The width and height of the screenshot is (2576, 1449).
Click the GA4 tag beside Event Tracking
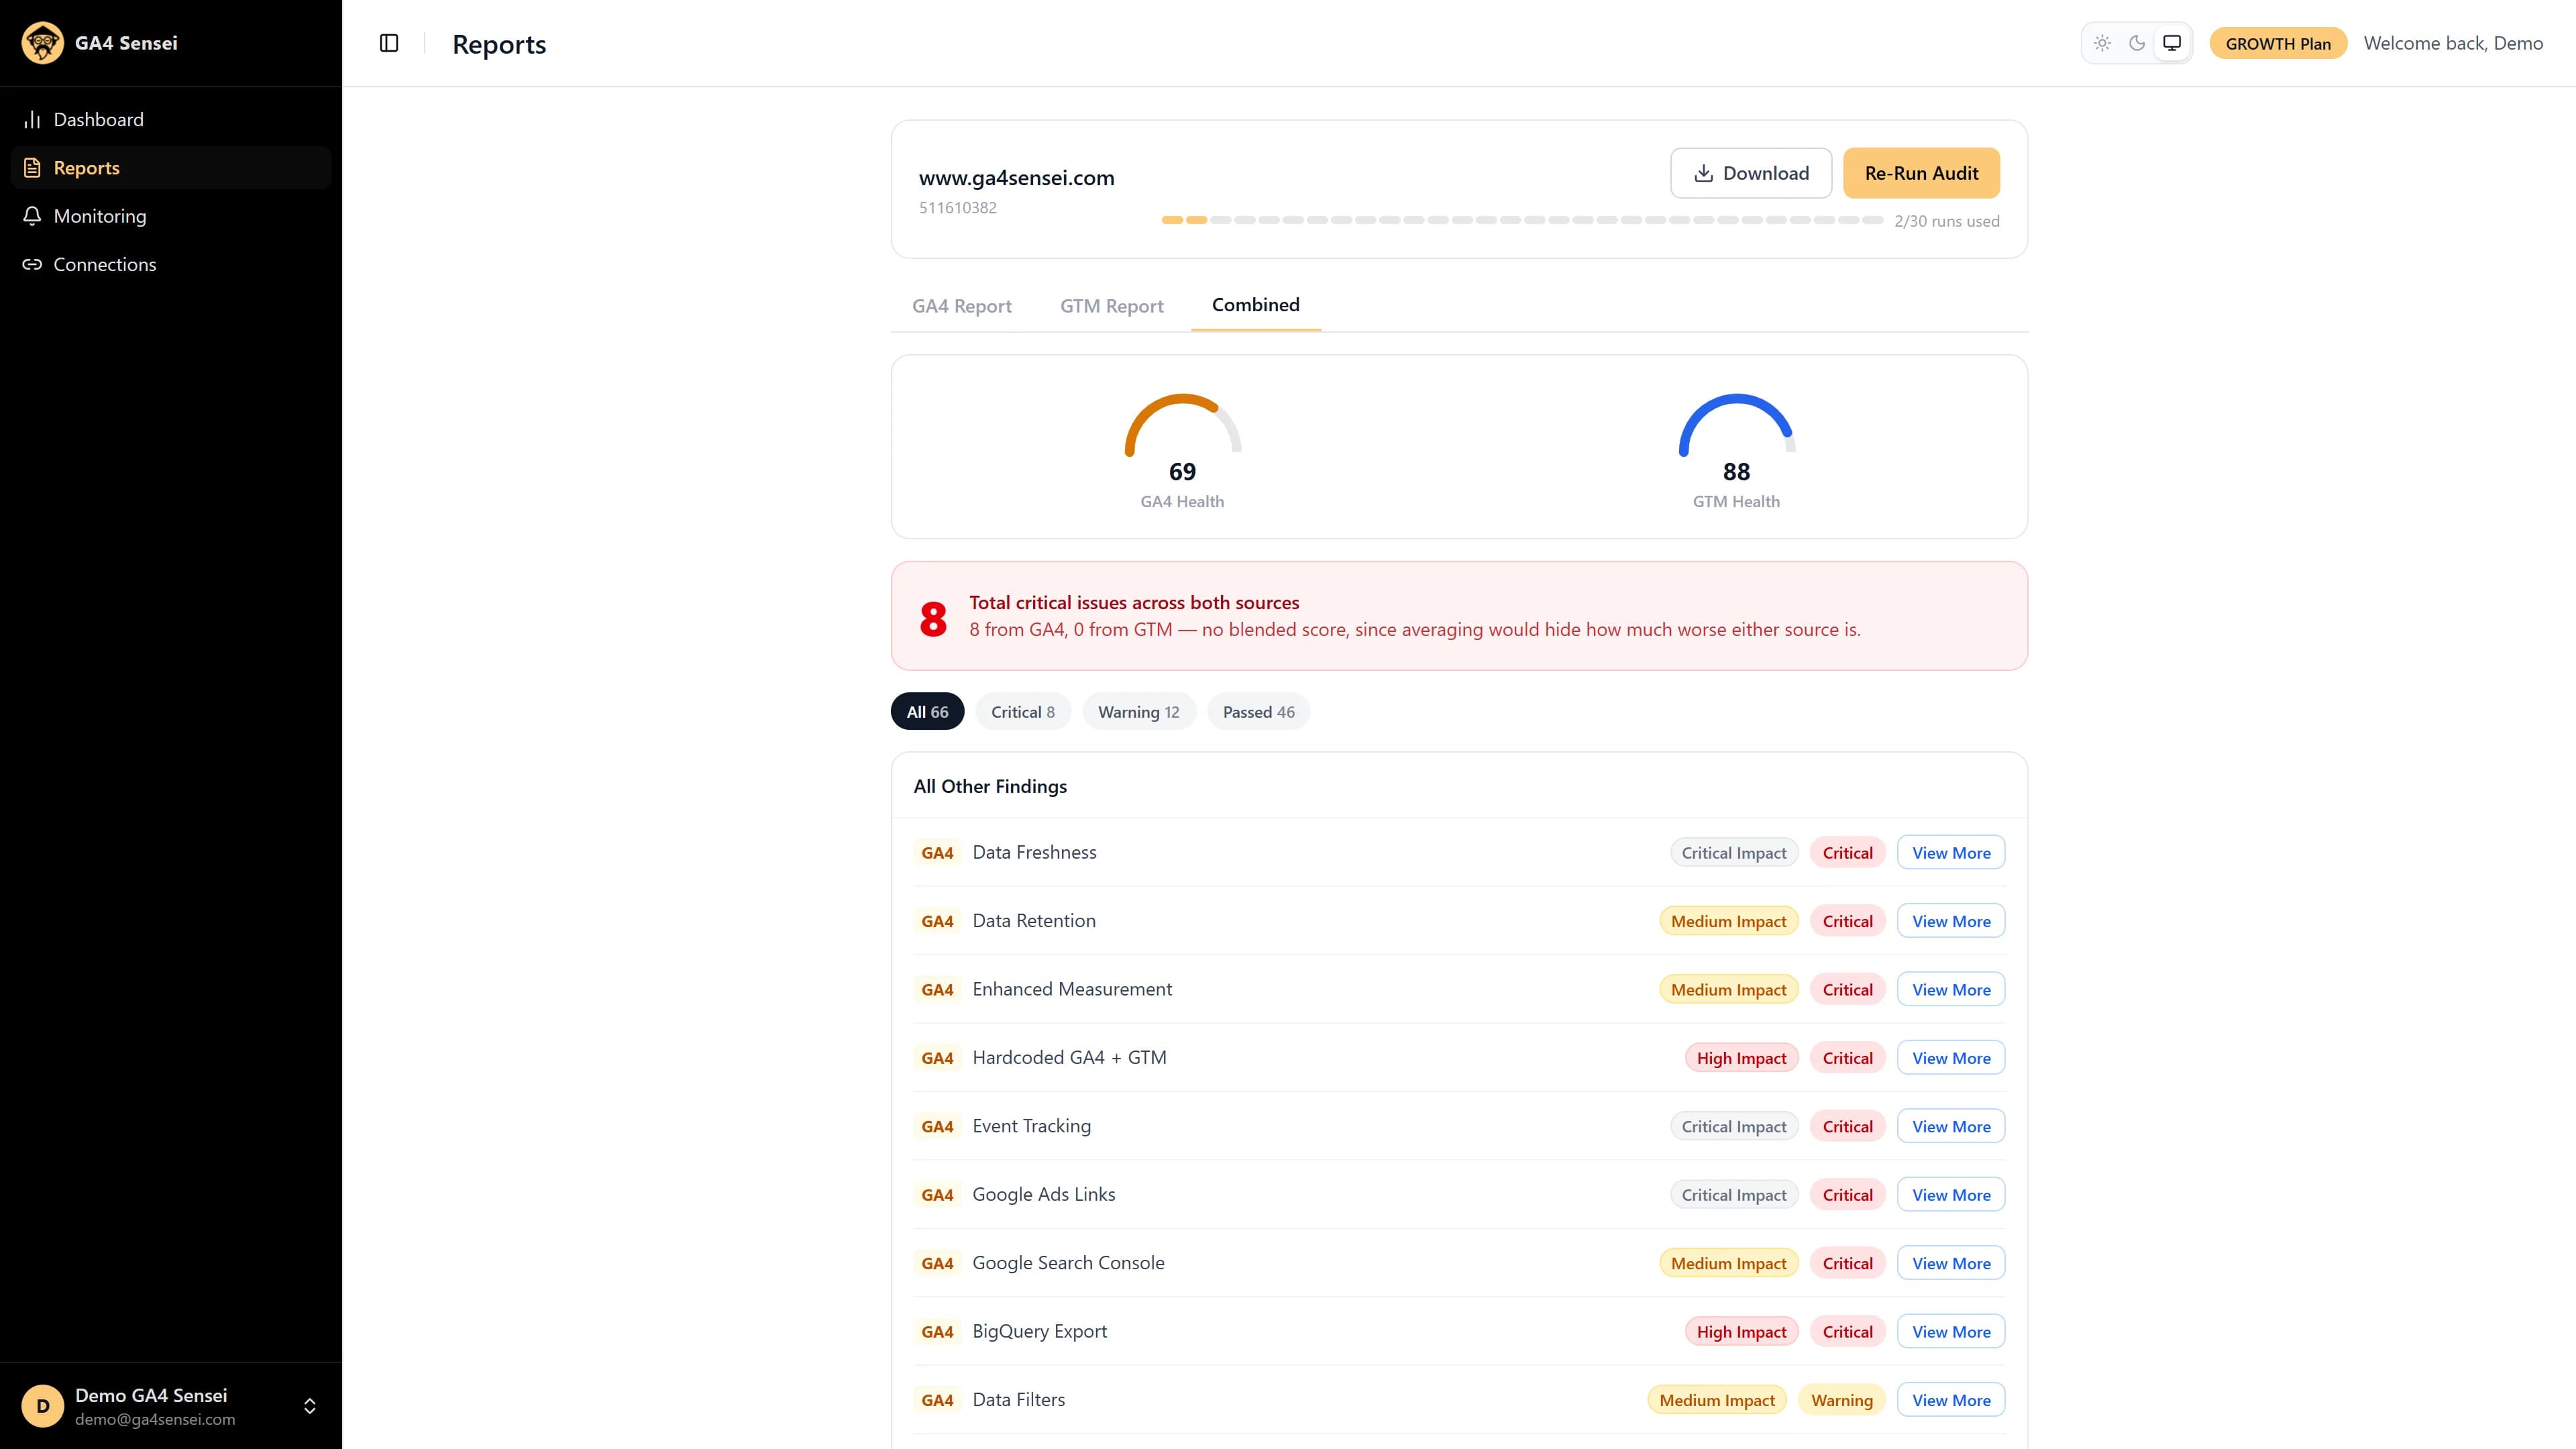(937, 1127)
